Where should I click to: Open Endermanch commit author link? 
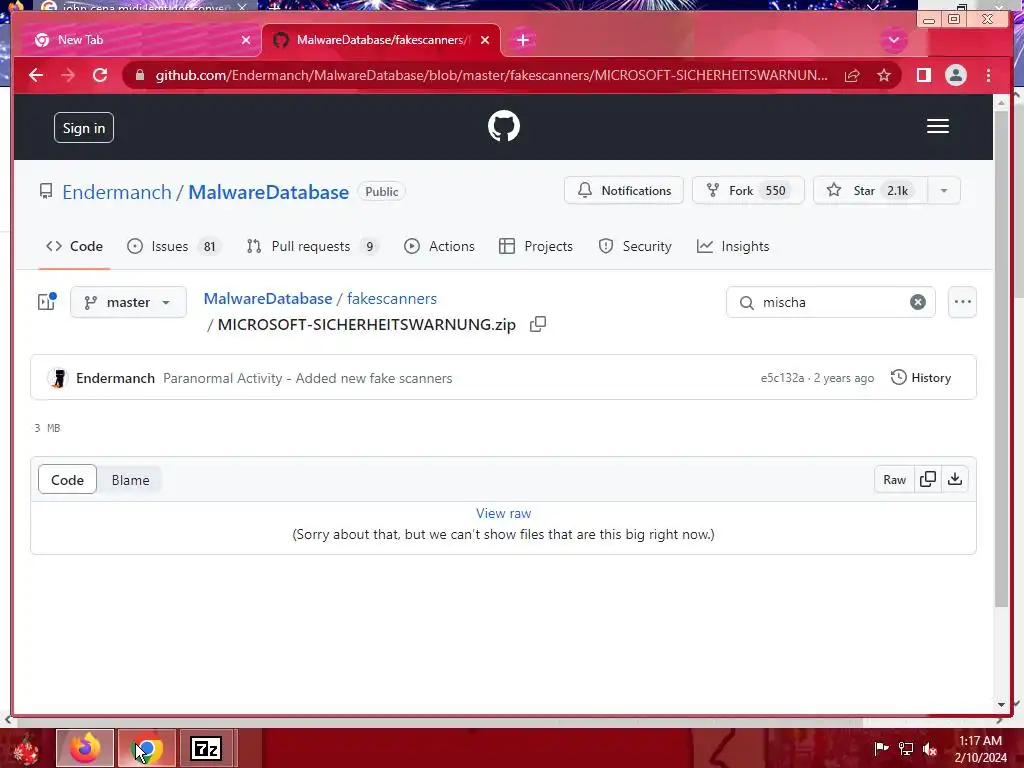click(115, 378)
